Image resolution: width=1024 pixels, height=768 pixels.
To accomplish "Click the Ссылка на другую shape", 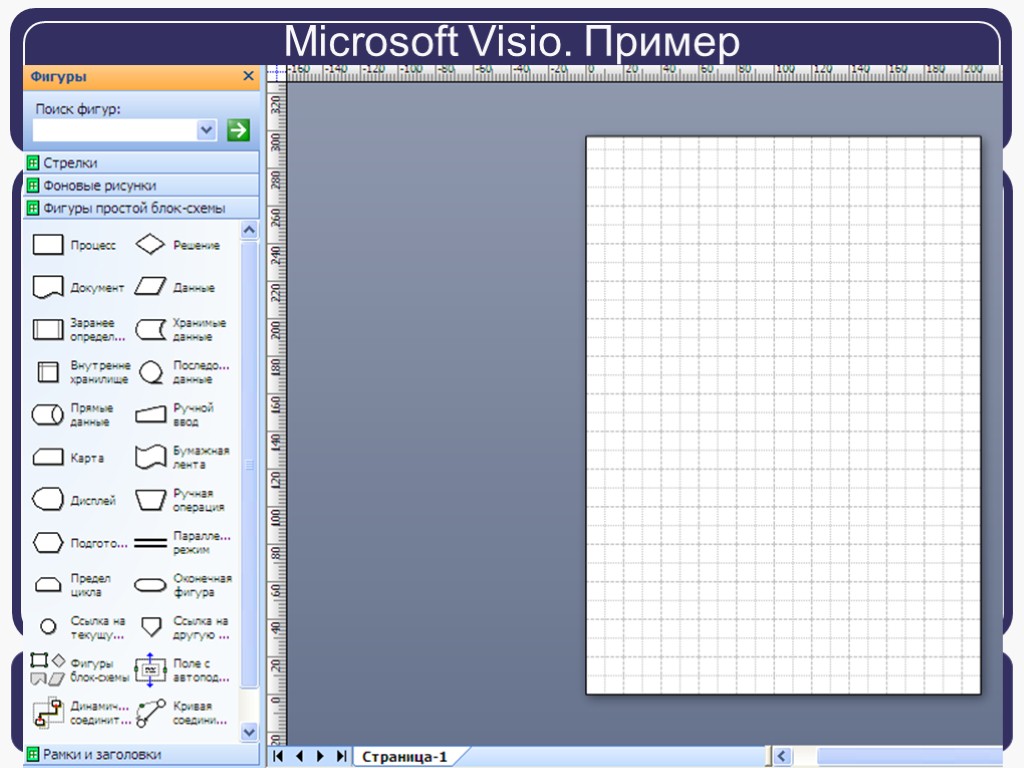I will point(152,627).
